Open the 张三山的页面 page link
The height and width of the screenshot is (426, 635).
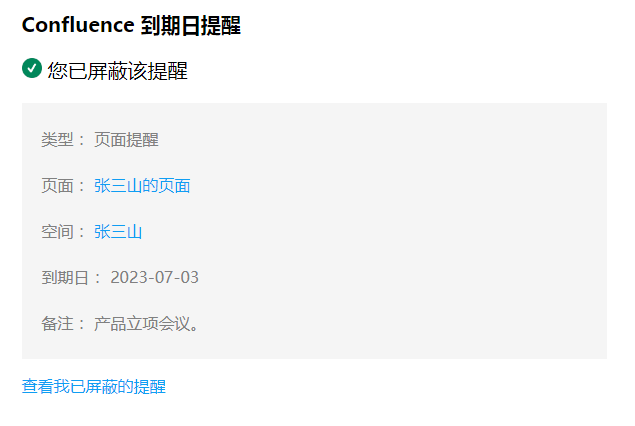click(x=142, y=185)
